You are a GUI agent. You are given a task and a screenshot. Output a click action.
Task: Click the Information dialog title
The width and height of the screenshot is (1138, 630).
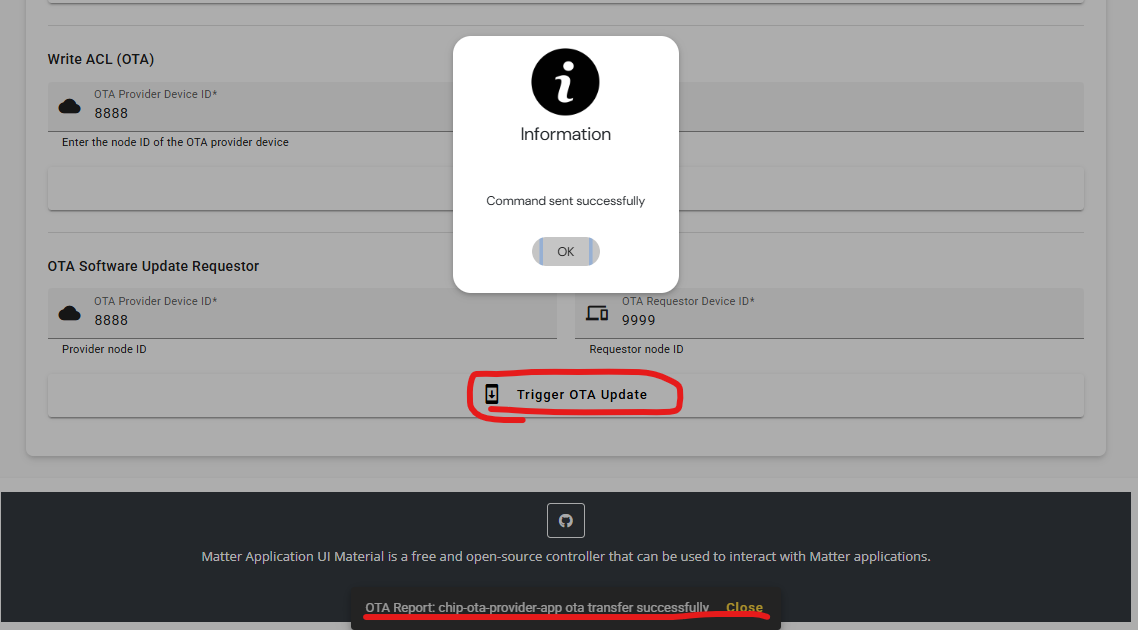pyautogui.click(x=565, y=134)
